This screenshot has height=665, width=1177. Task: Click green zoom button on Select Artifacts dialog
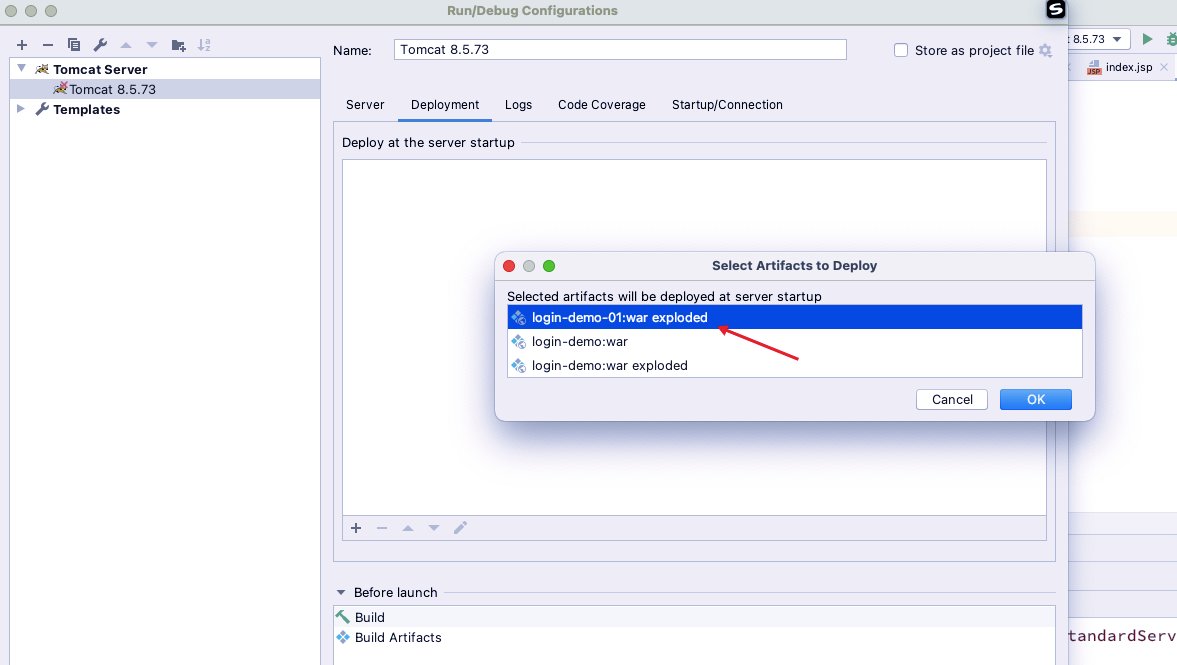[549, 266]
